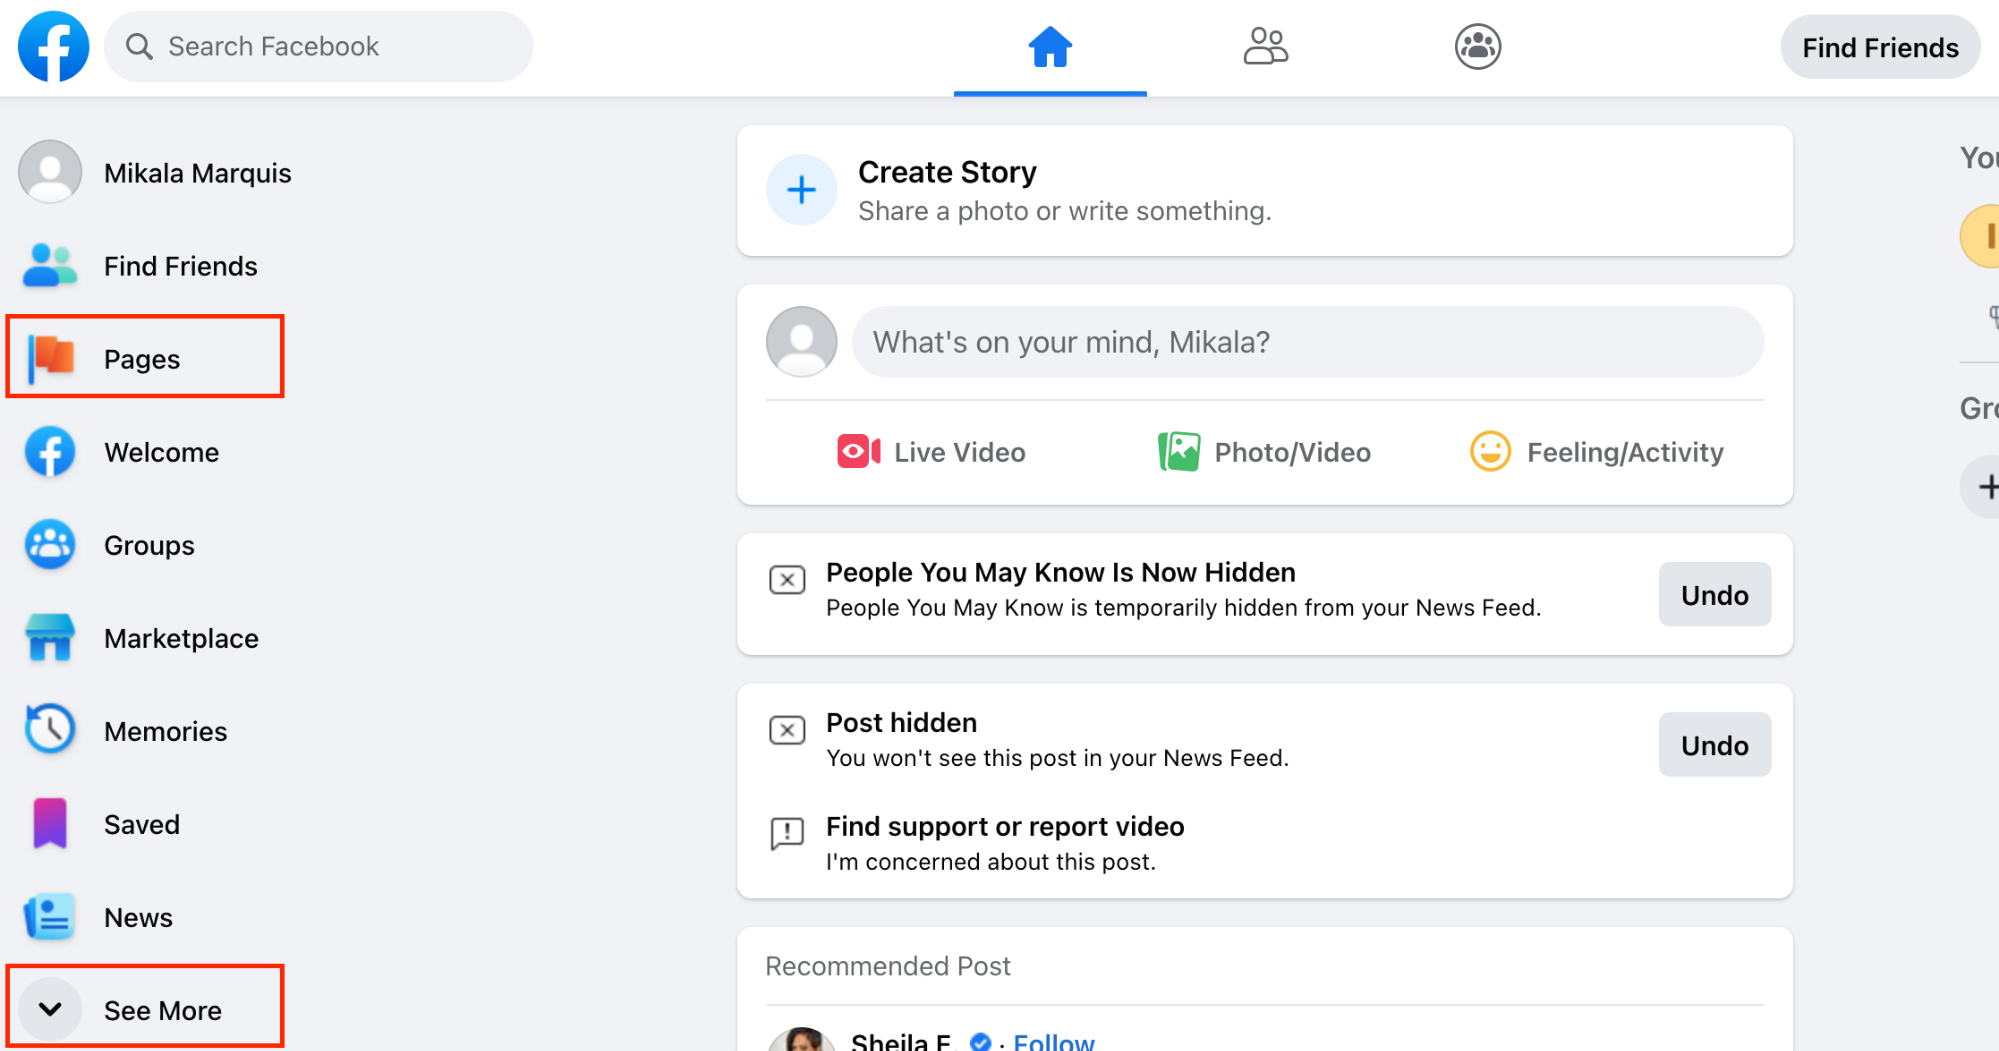
Task: Open the News sidebar icon
Action: 50,917
